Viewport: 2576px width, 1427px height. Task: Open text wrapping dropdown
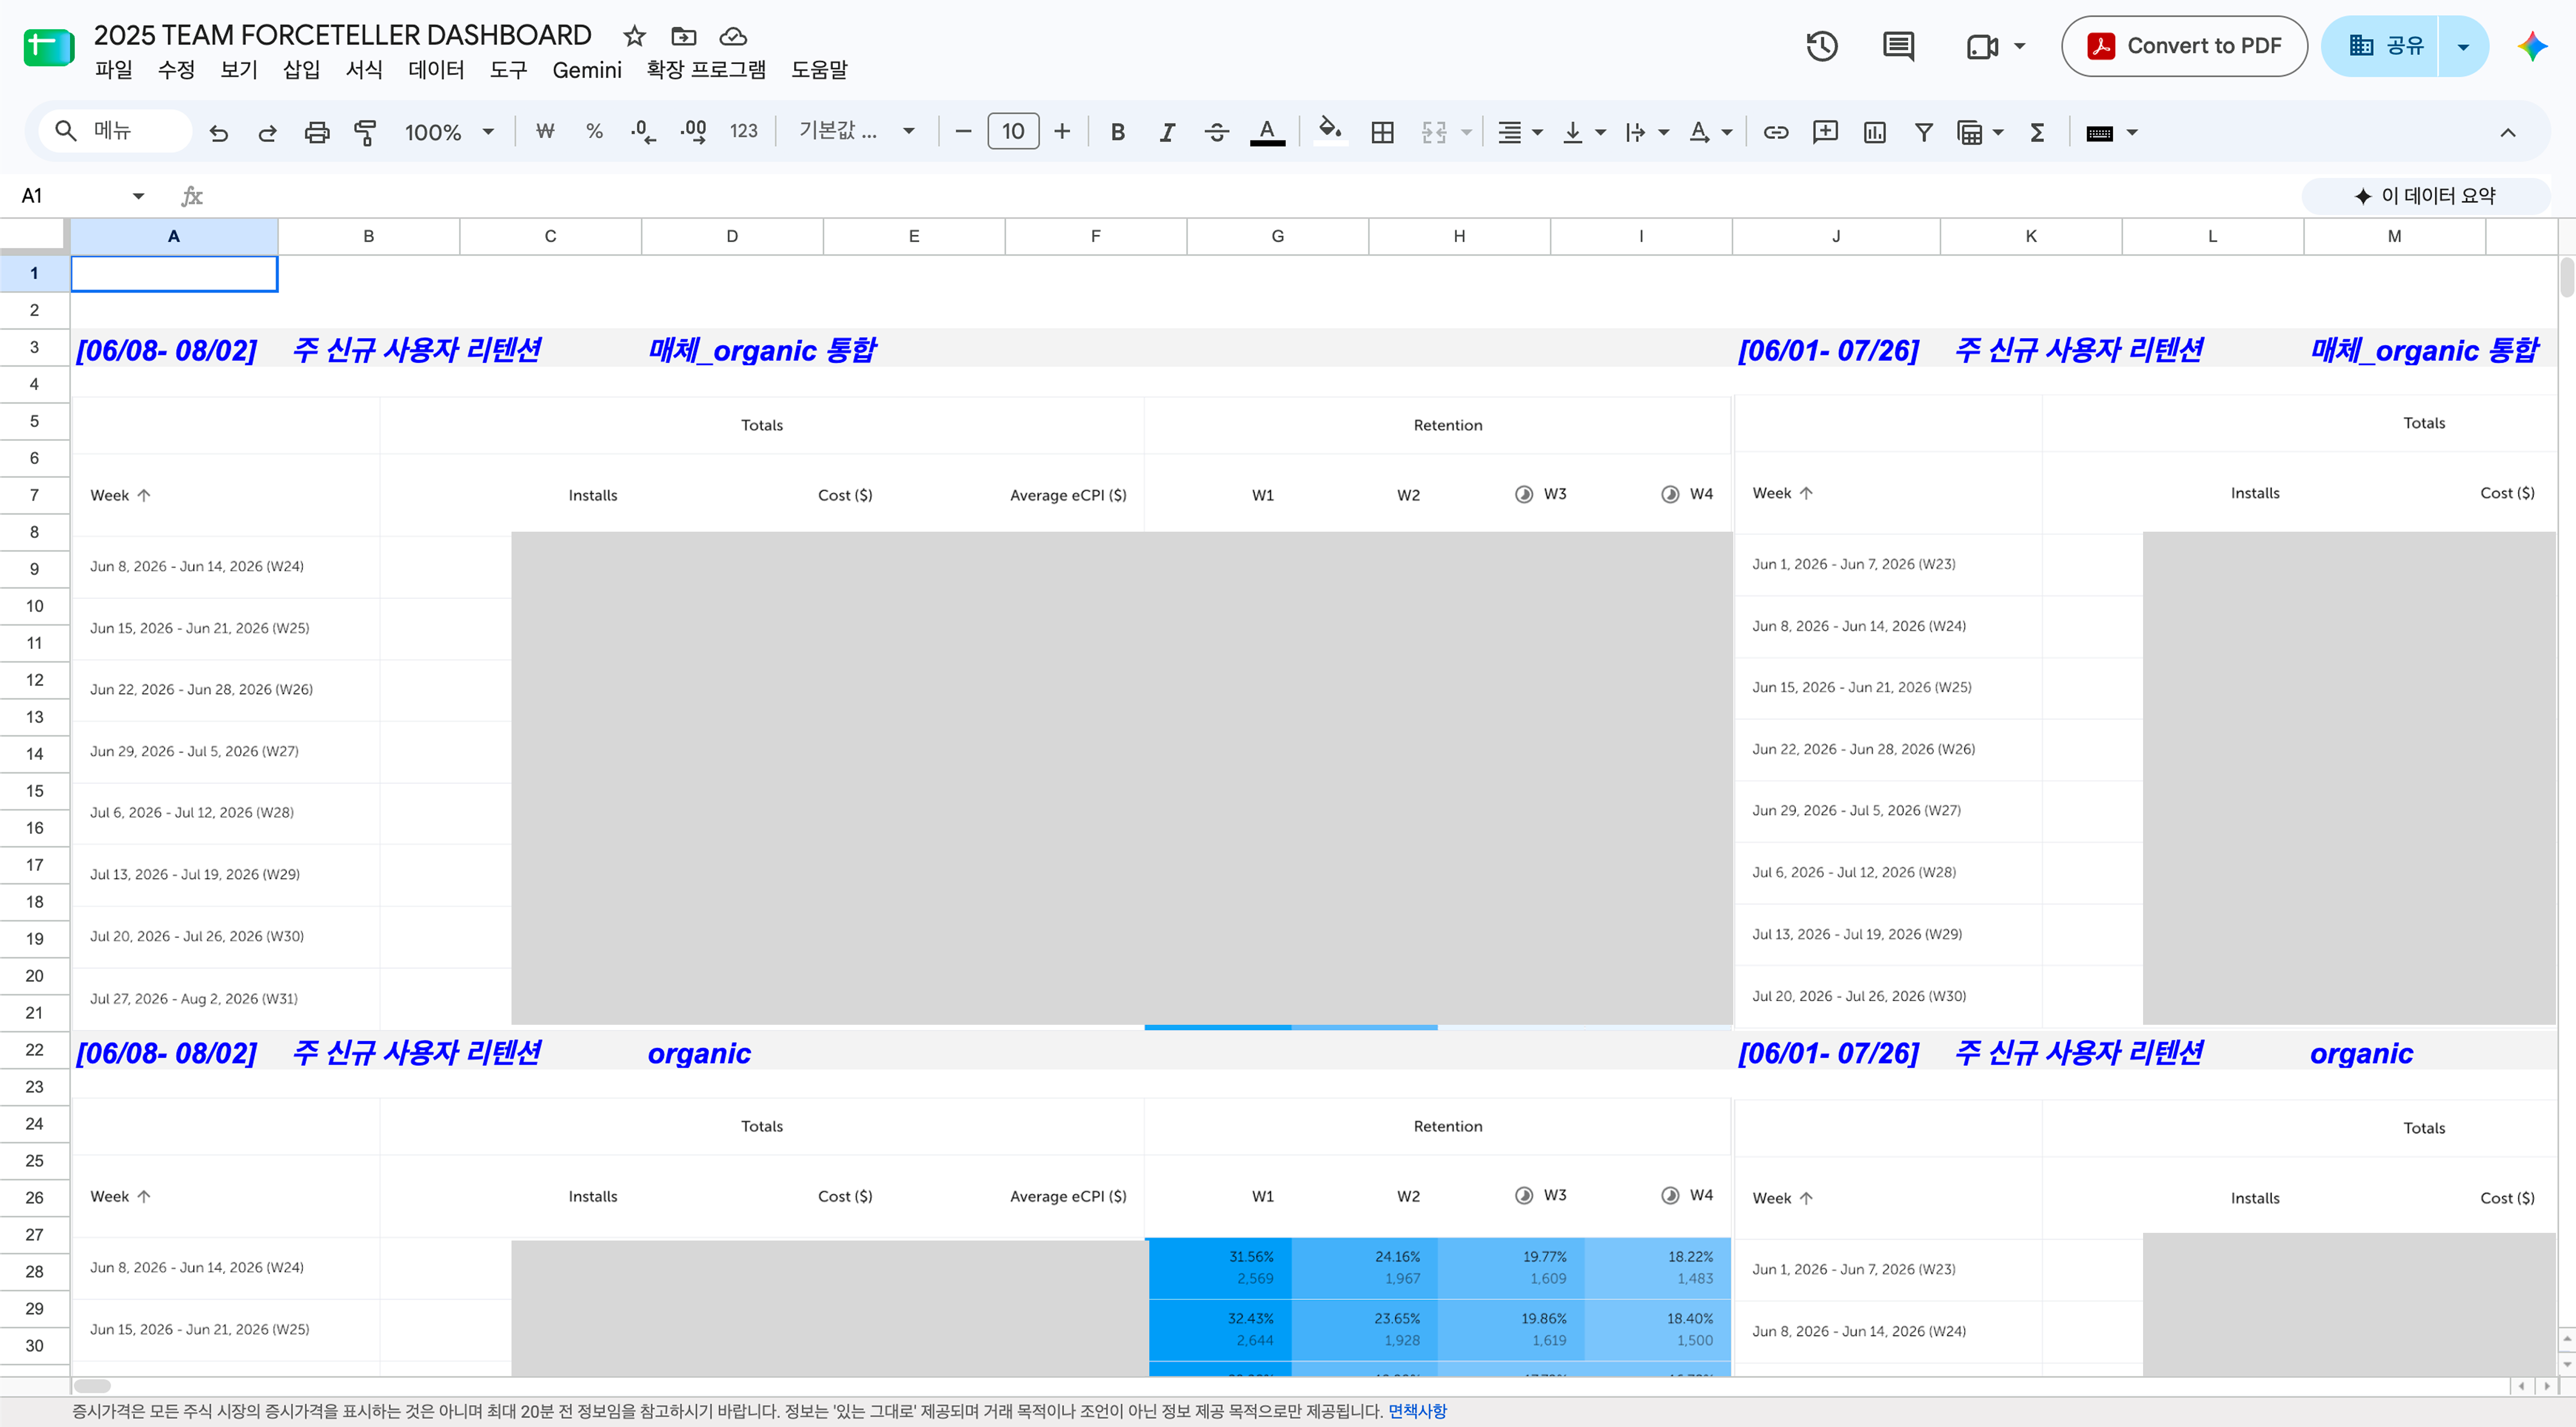tap(1647, 132)
